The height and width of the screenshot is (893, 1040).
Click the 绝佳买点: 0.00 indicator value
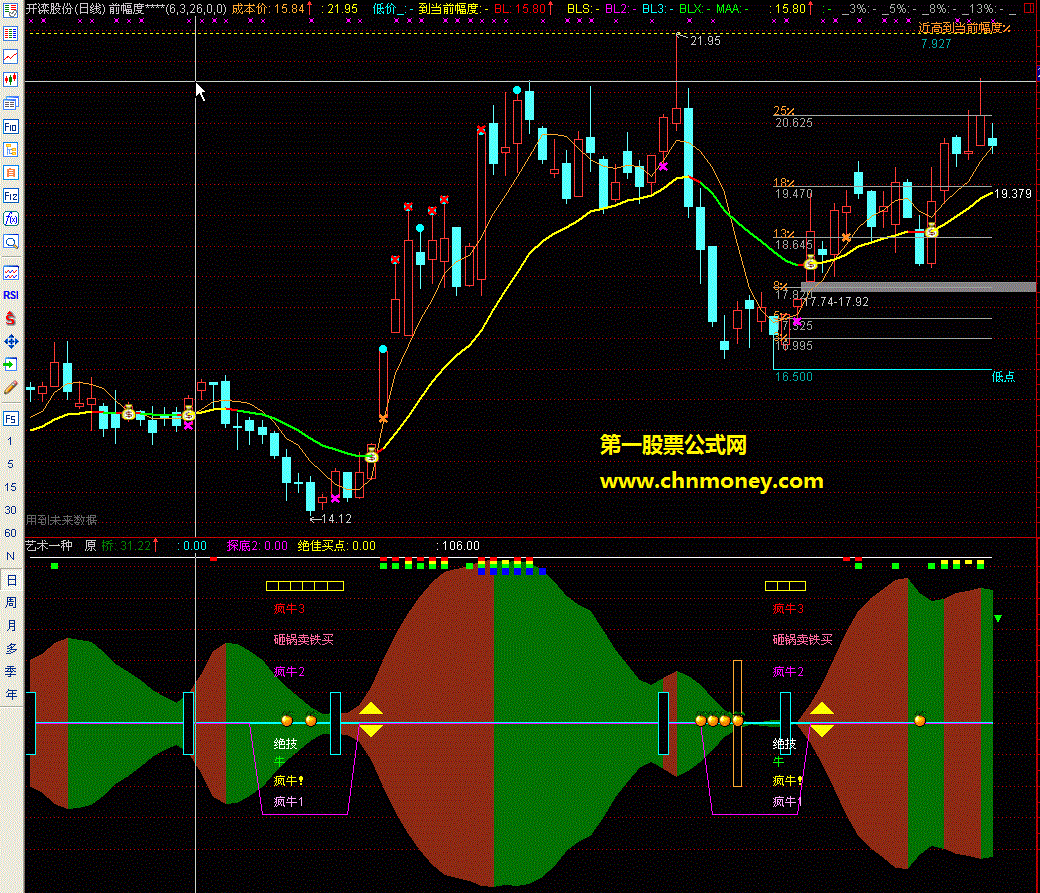click(336, 545)
